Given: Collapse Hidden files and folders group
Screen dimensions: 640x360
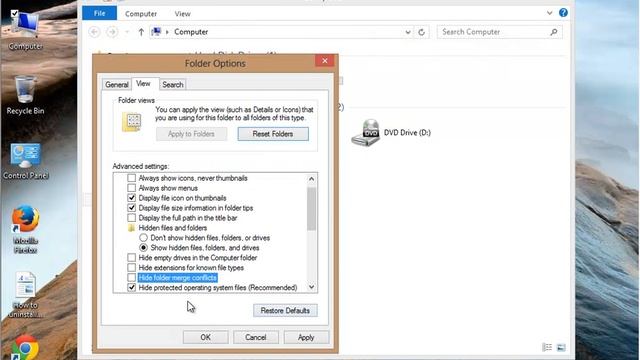Looking at the screenshot, I should (131, 228).
